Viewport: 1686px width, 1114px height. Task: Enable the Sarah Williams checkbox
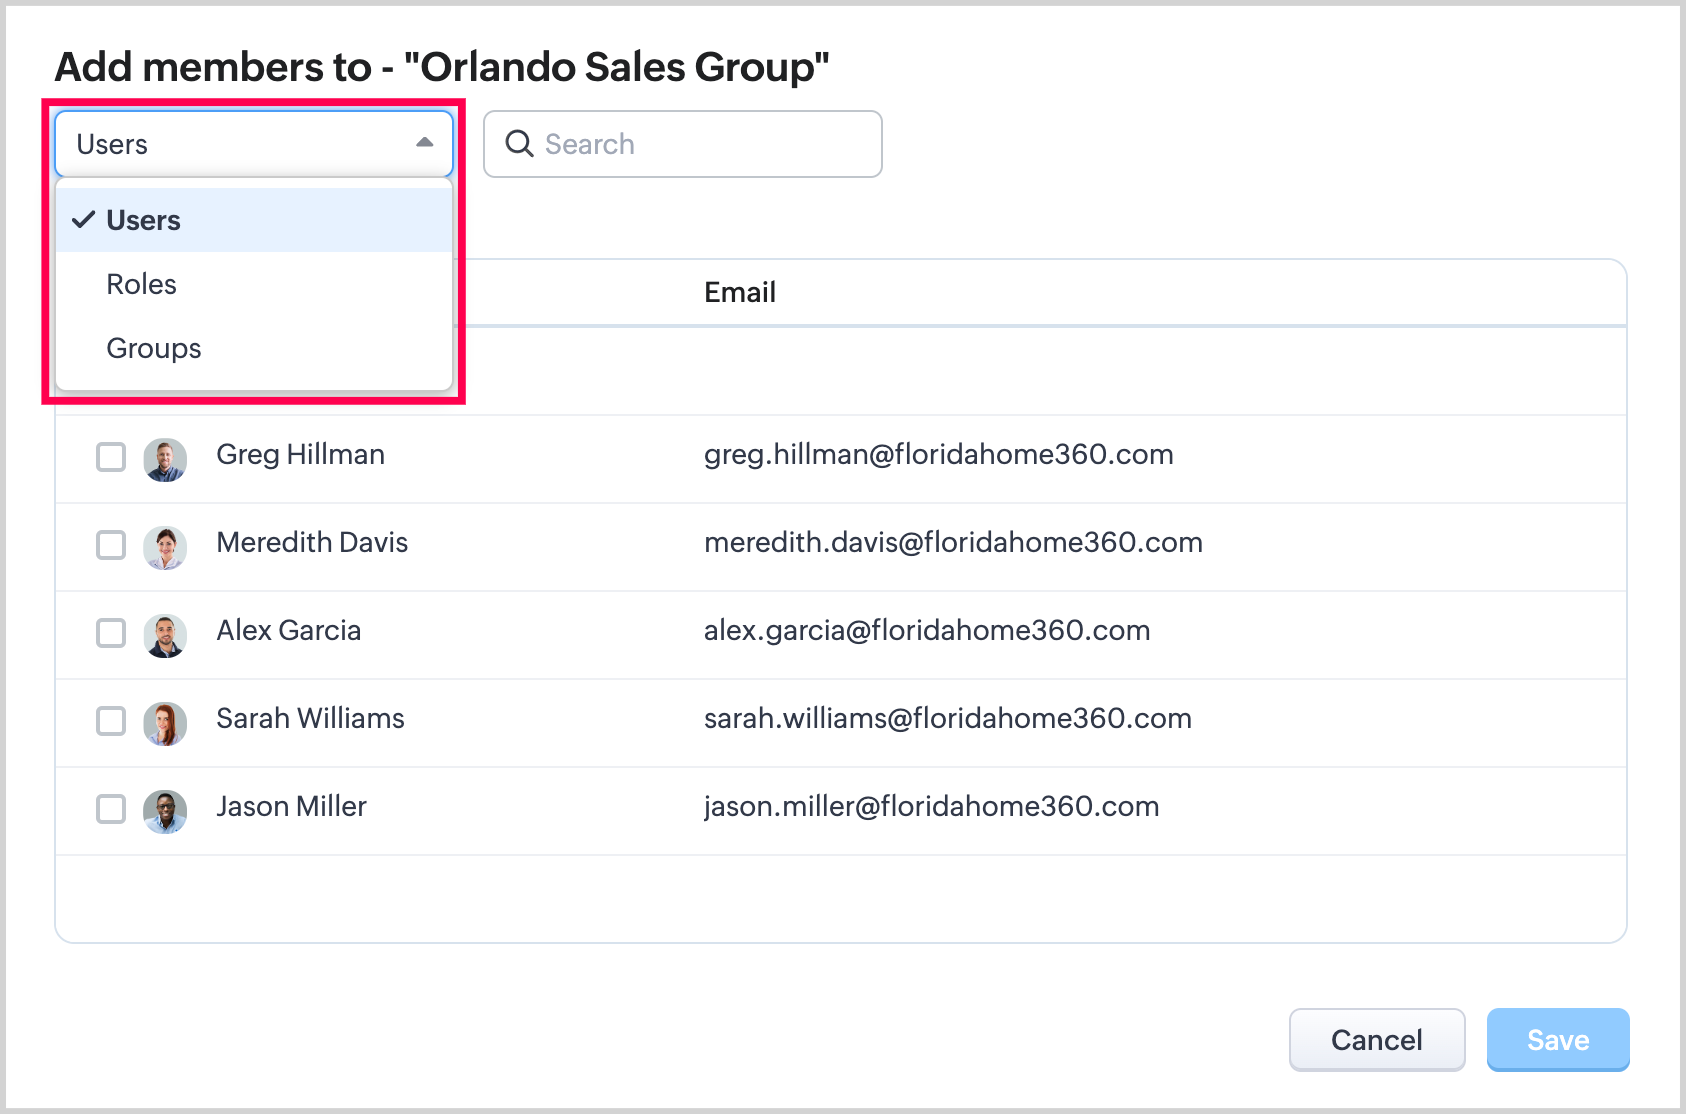click(111, 721)
